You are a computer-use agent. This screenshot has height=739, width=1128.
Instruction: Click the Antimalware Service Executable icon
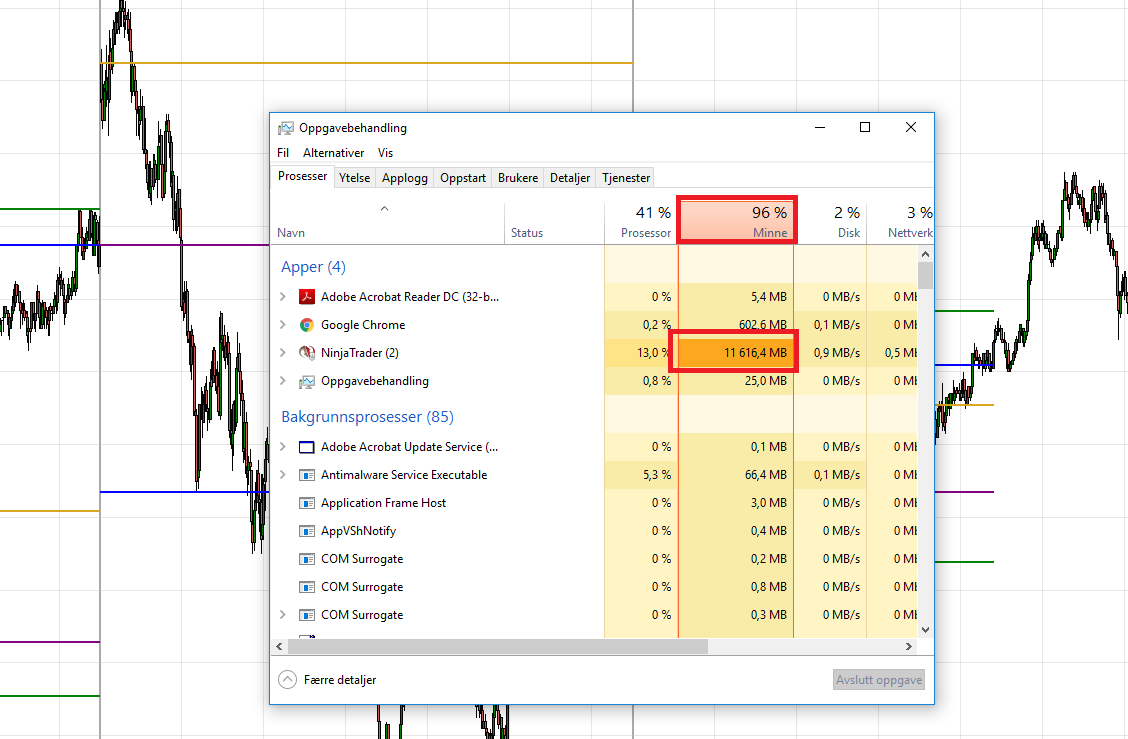click(306, 475)
